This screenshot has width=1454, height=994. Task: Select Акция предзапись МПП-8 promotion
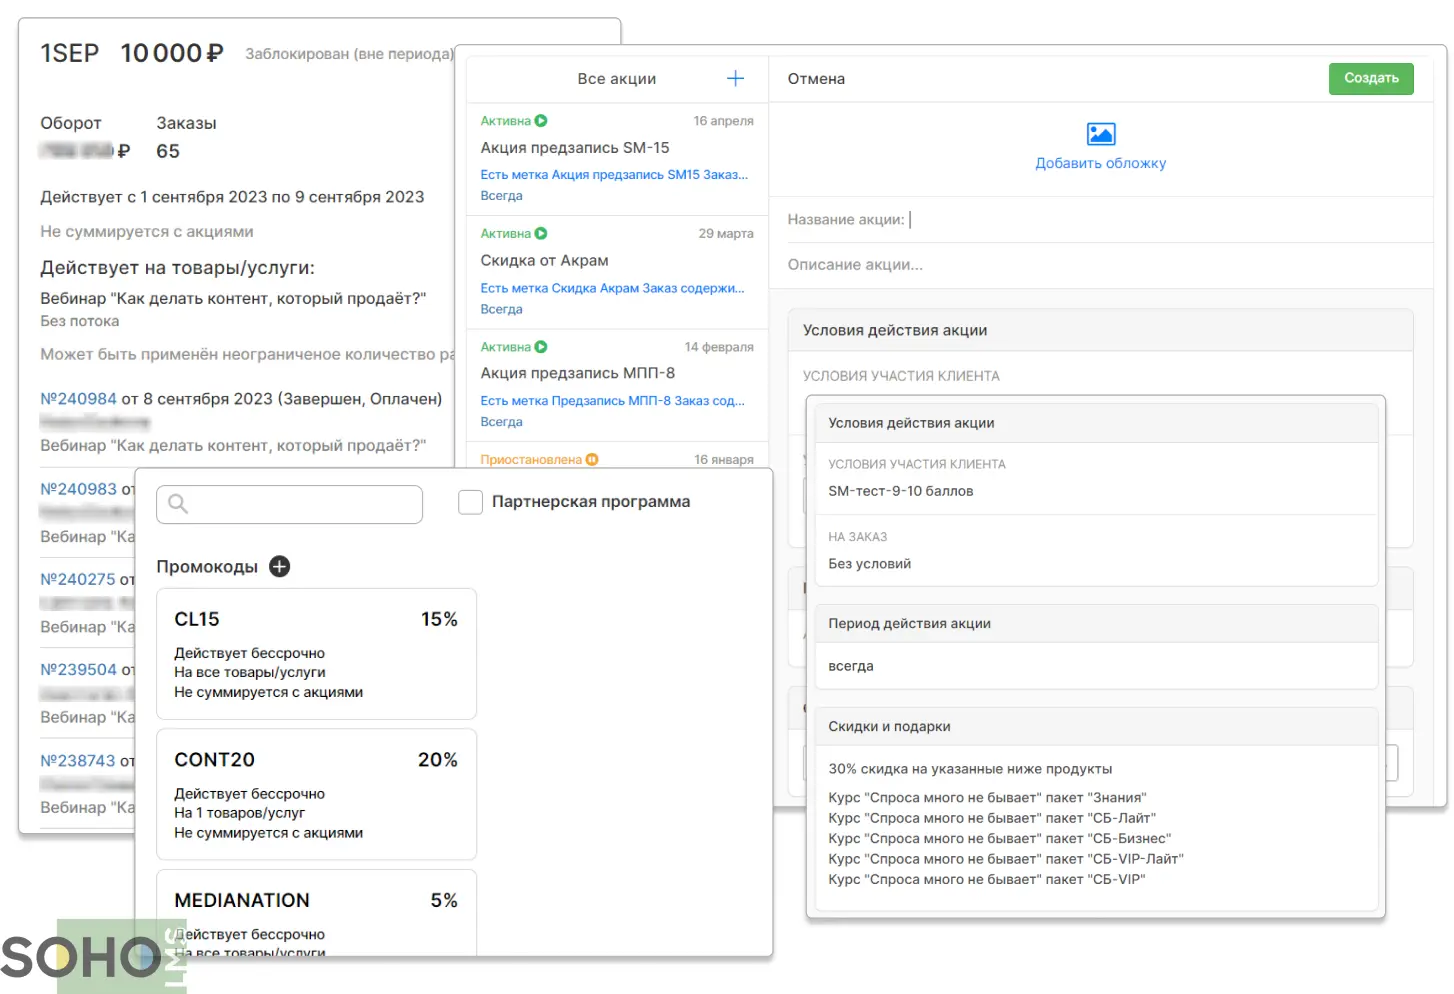(x=617, y=385)
